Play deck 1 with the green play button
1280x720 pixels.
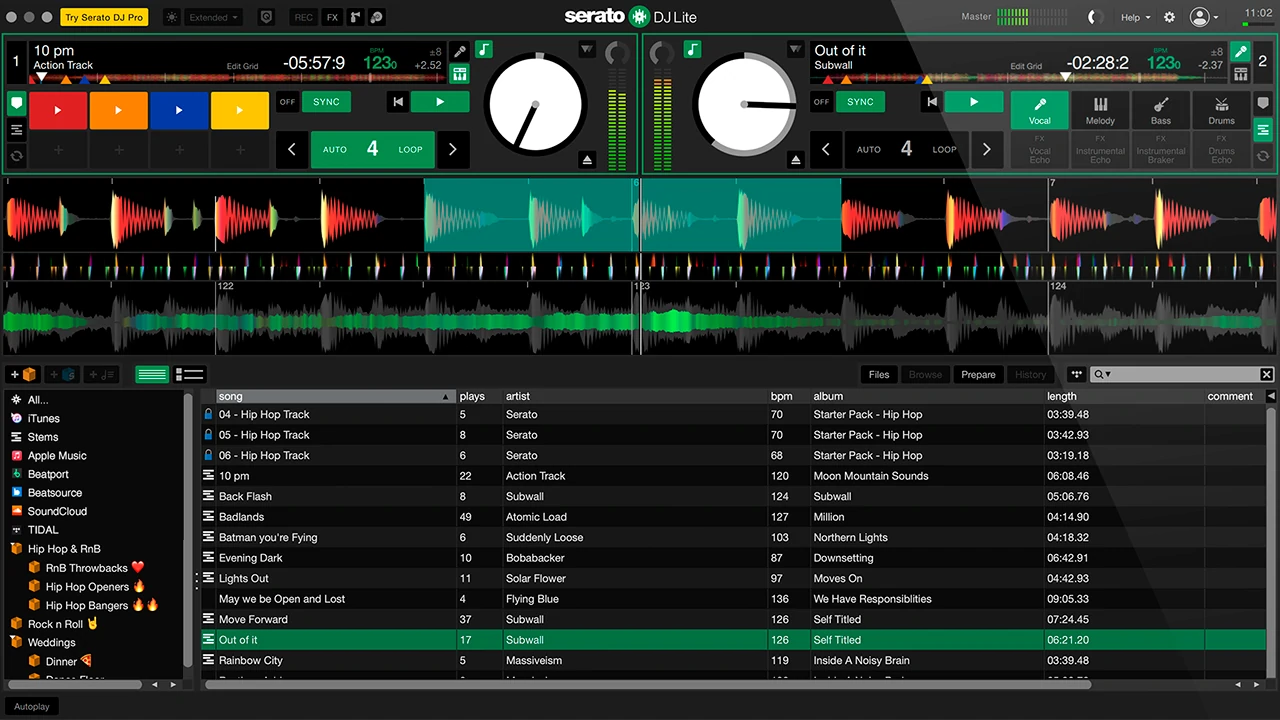(x=439, y=102)
